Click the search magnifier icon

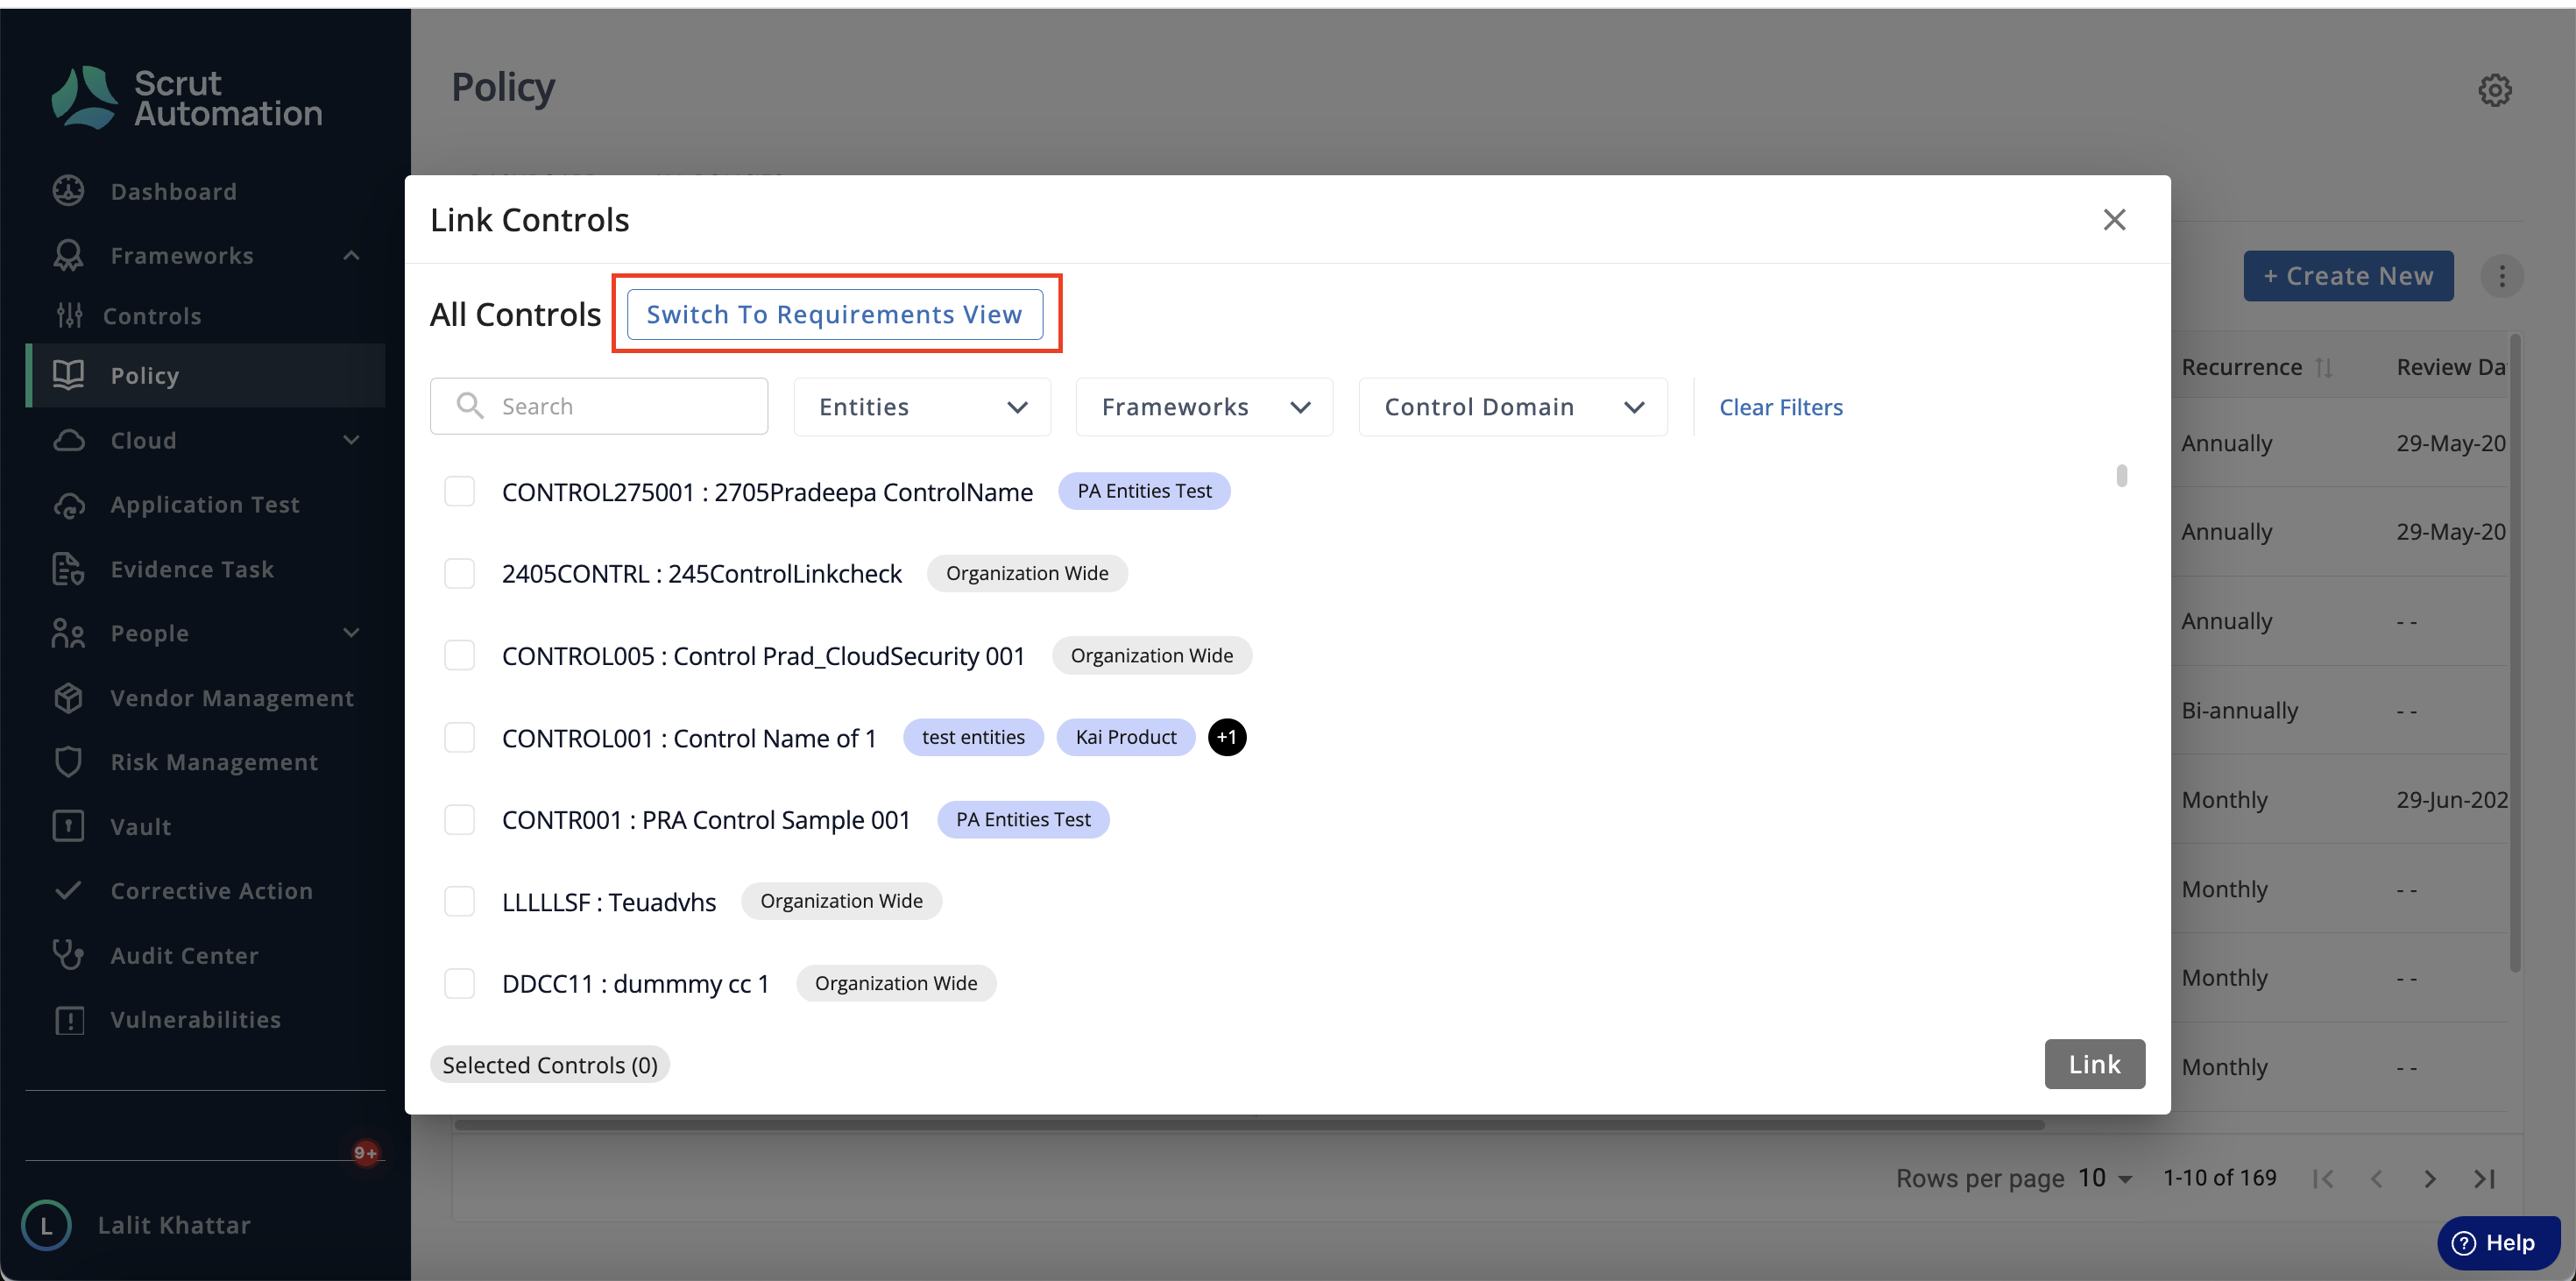470,405
